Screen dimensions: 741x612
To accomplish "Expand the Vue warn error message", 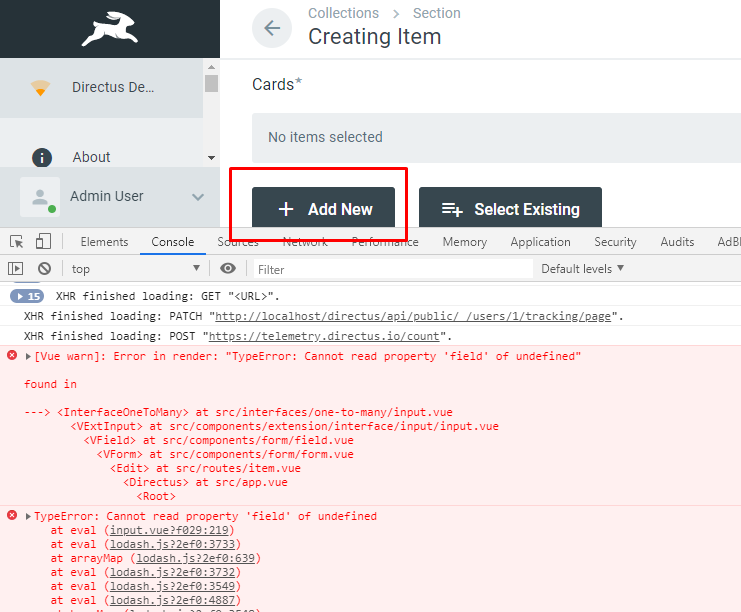I will click(x=28, y=356).
